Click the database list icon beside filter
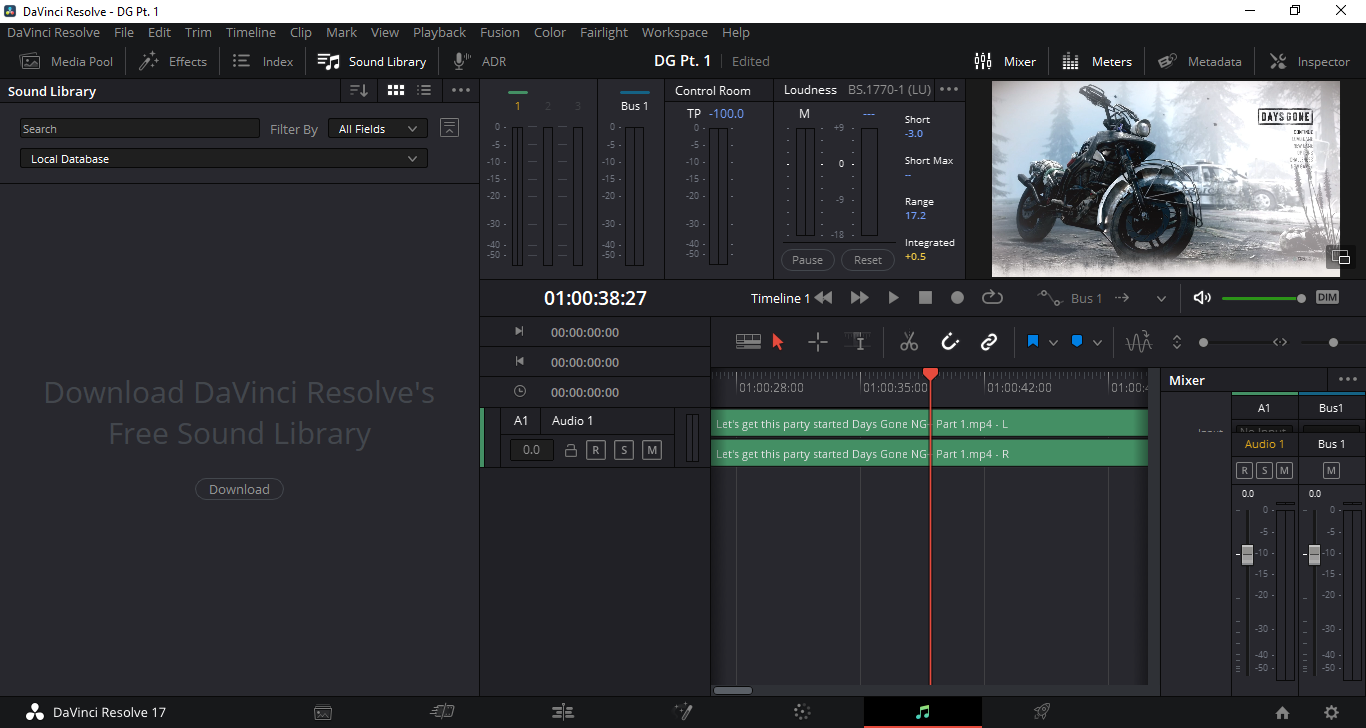The height and width of the screenshot is (728, 1366). [450, 128]
